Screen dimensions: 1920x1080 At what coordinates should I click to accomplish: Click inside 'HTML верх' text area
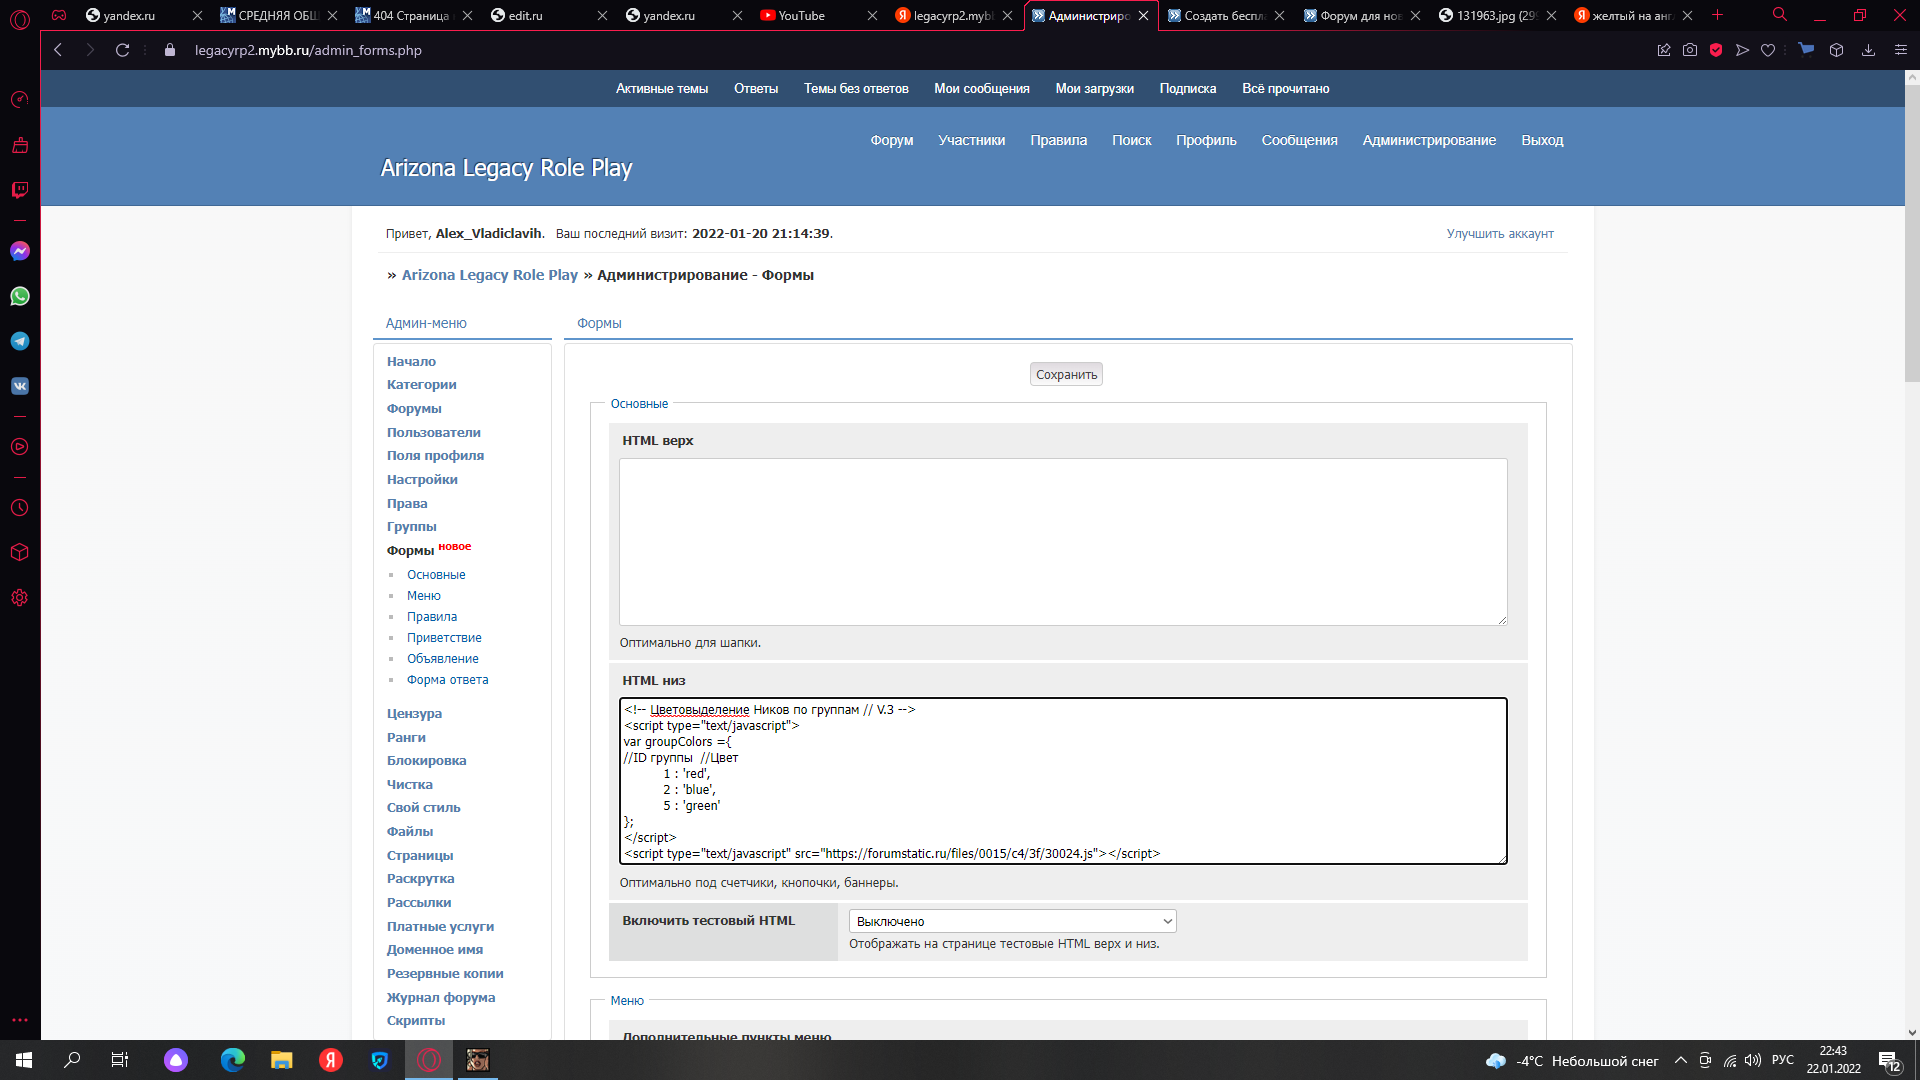[x=1063, y=542]
